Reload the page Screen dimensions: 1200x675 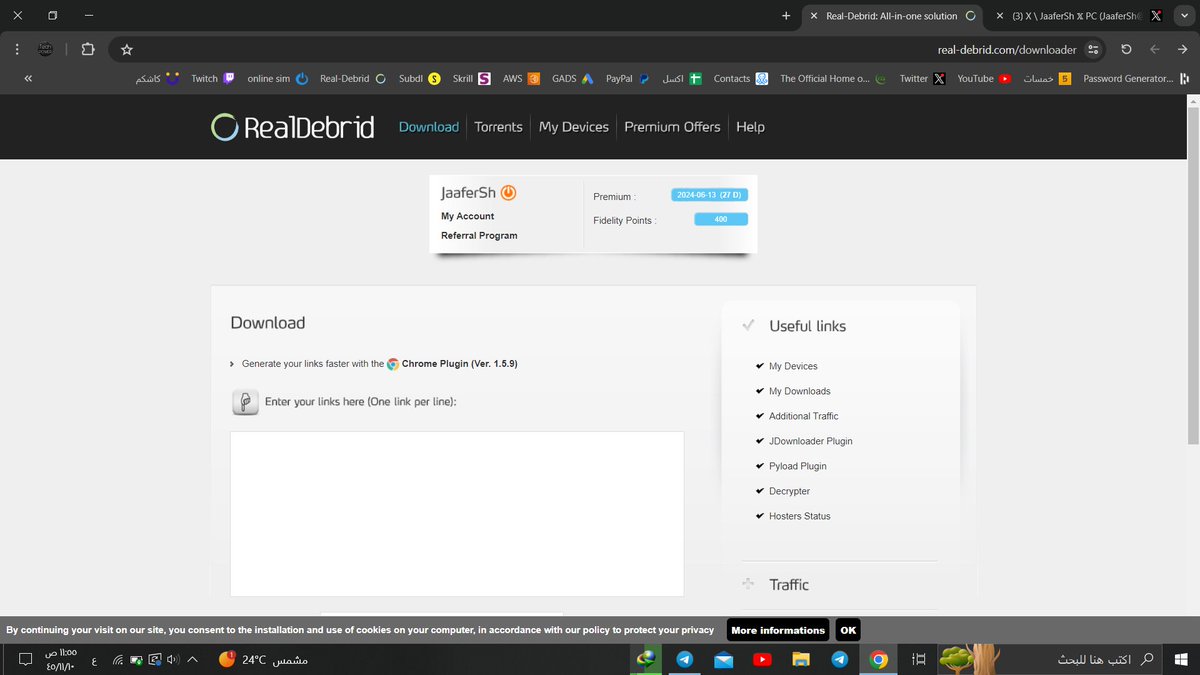pyautogui.click(x=1127, y=49)
